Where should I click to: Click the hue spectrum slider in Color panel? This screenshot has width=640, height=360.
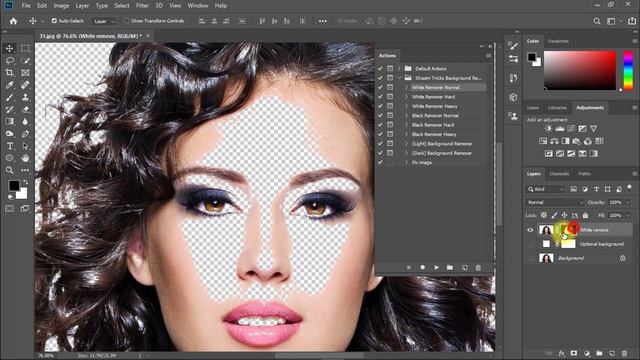click(628, 70)
